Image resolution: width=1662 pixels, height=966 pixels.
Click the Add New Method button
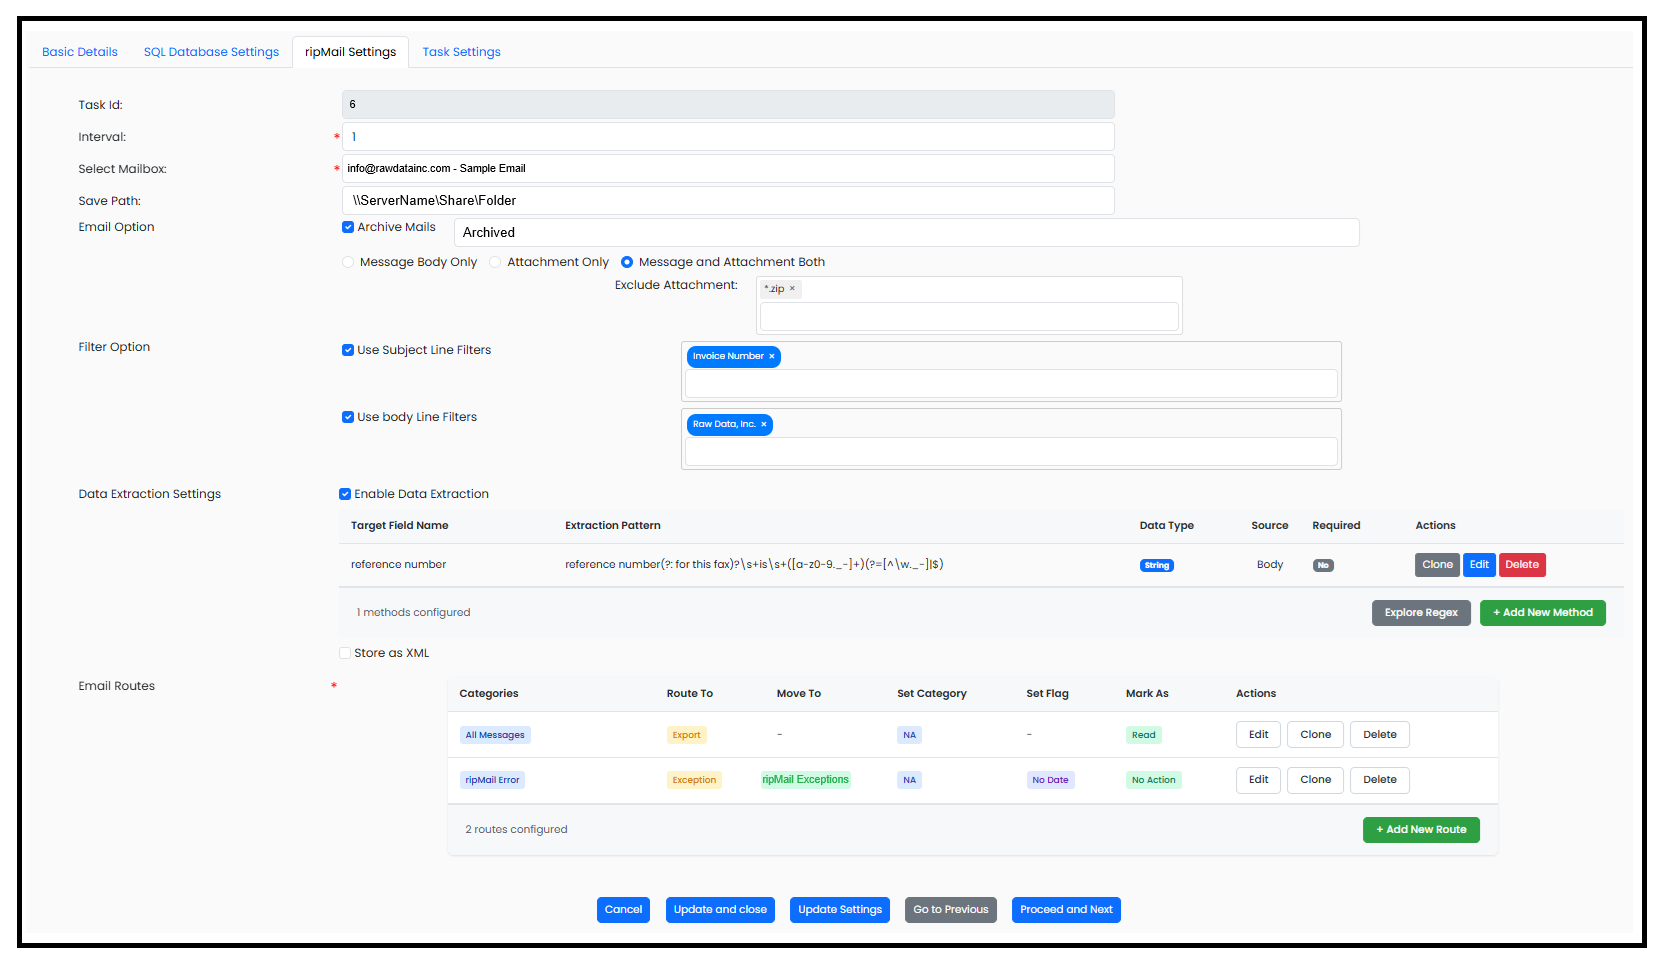point(1542,613)
